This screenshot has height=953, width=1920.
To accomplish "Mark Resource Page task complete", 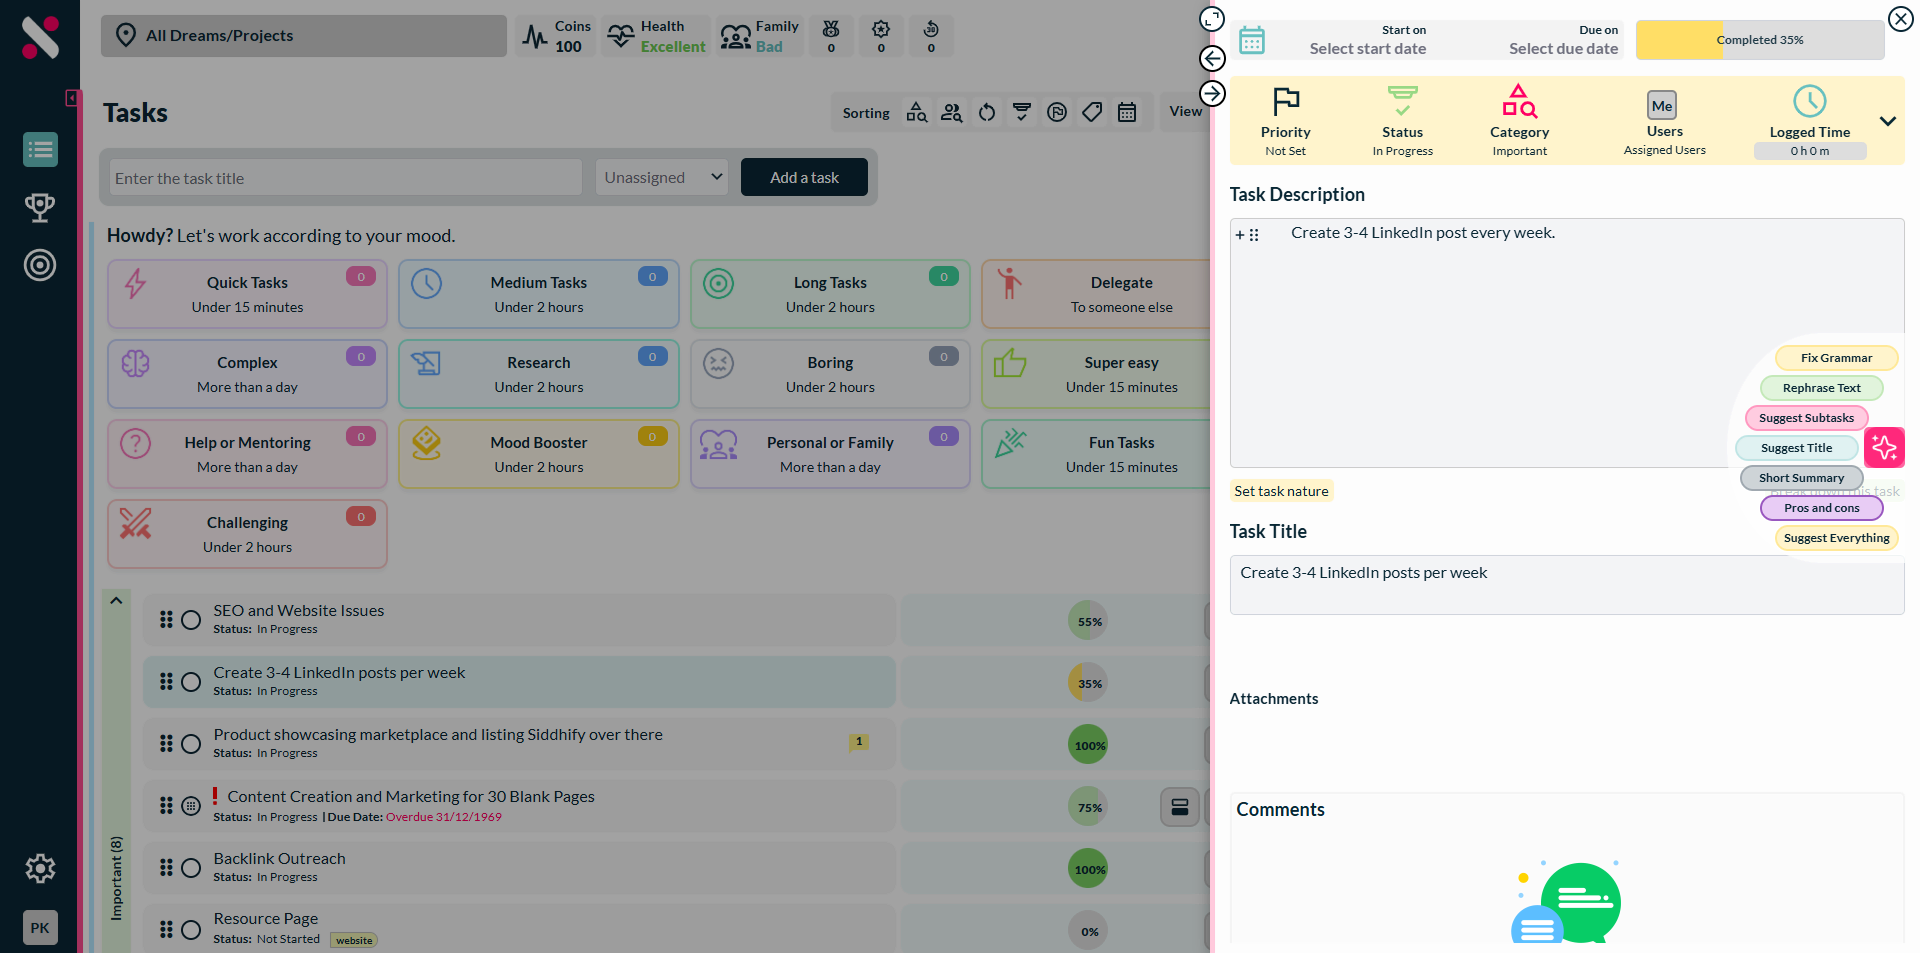I will click(191, 930).
